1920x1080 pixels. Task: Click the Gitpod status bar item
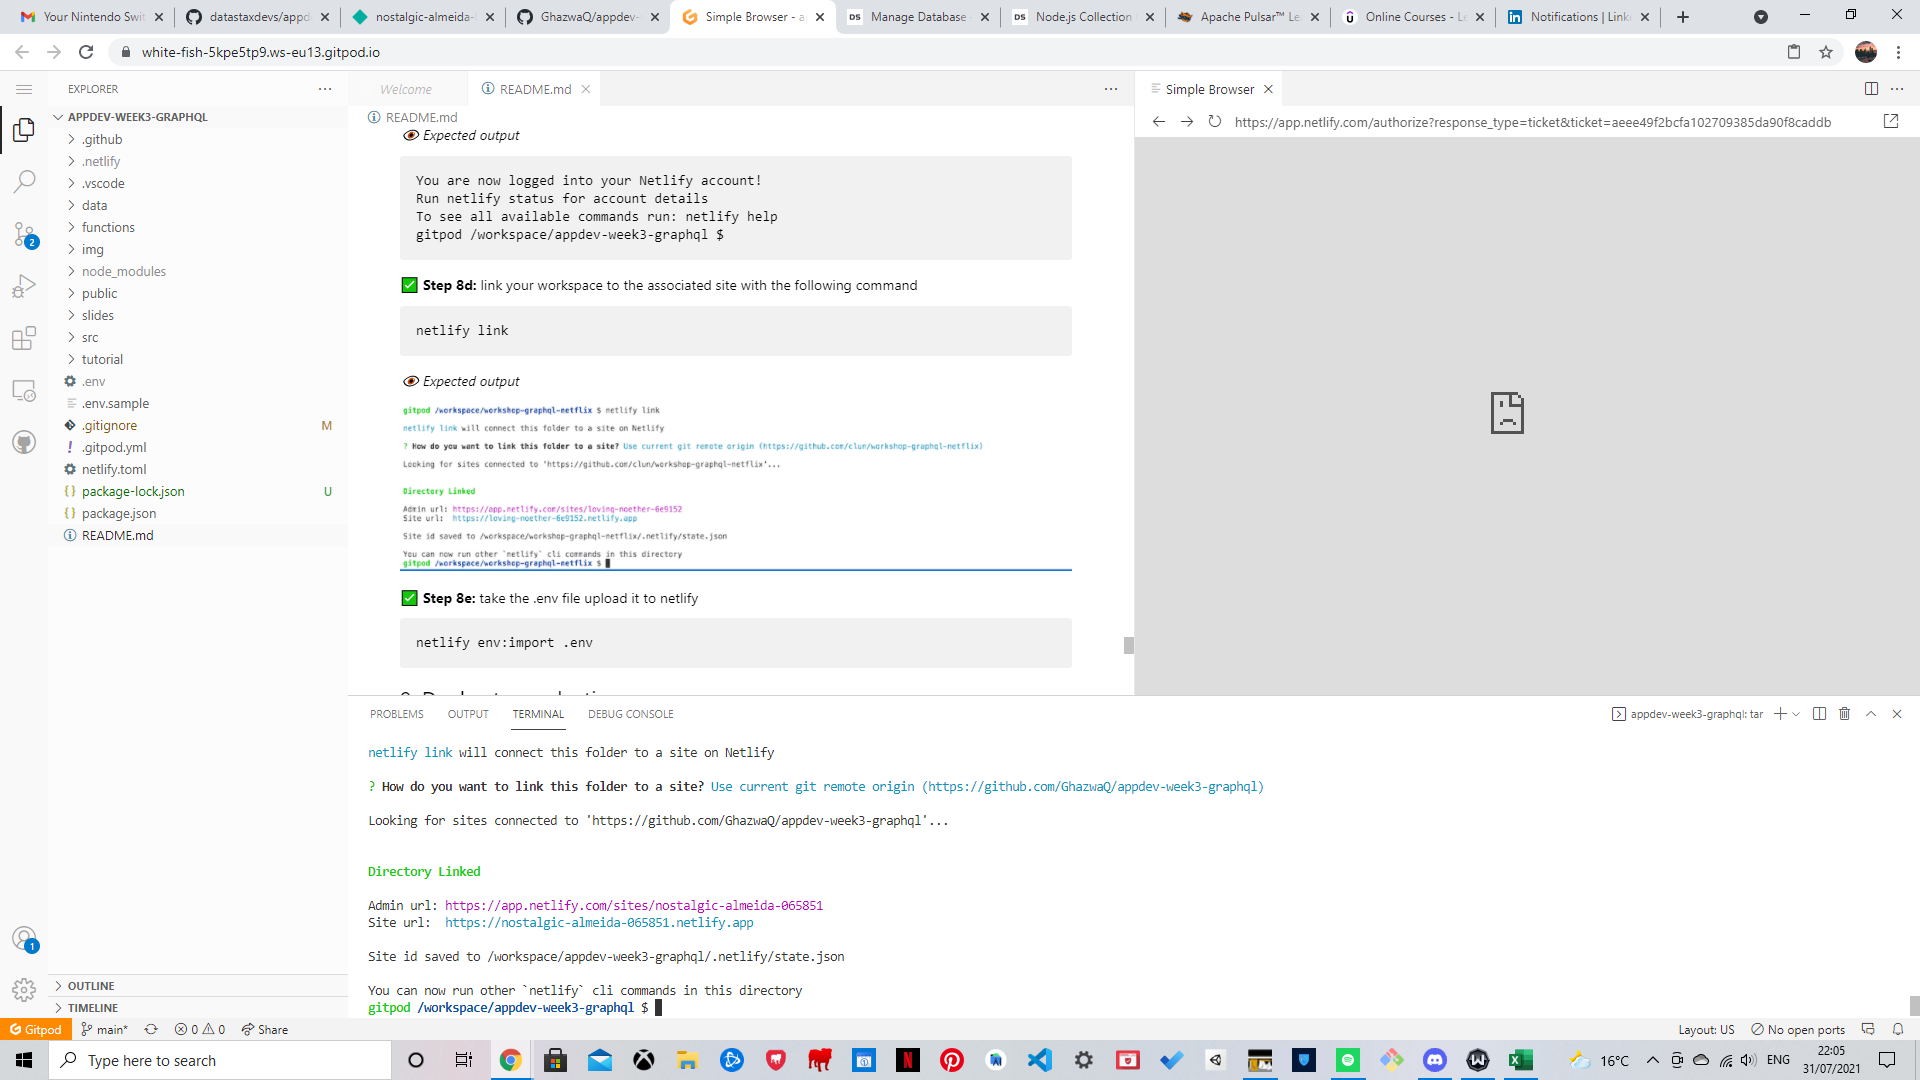[36, 1029]
